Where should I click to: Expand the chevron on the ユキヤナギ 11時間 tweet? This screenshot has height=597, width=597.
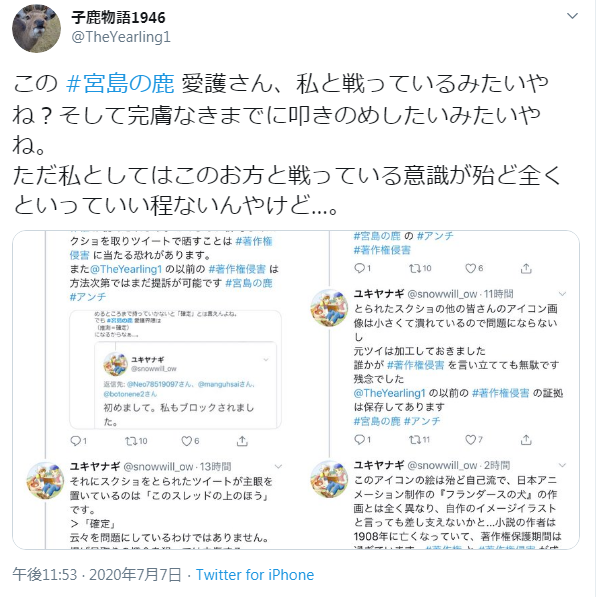point(562,294)
